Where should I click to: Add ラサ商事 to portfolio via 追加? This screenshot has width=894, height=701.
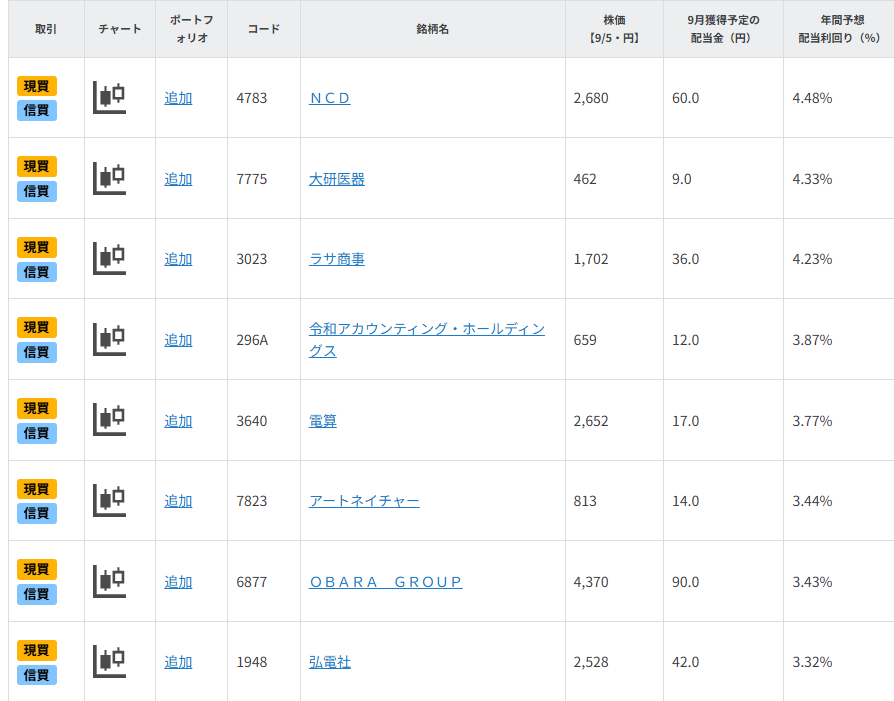(178, 259)
